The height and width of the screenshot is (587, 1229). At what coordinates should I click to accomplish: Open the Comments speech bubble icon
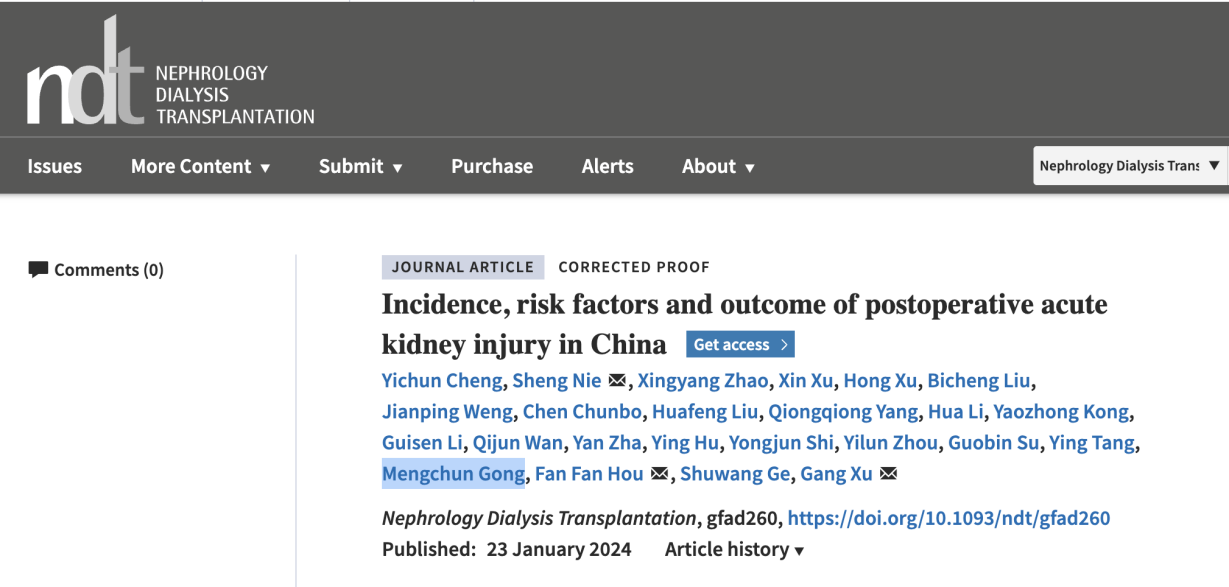click(38, 269)
